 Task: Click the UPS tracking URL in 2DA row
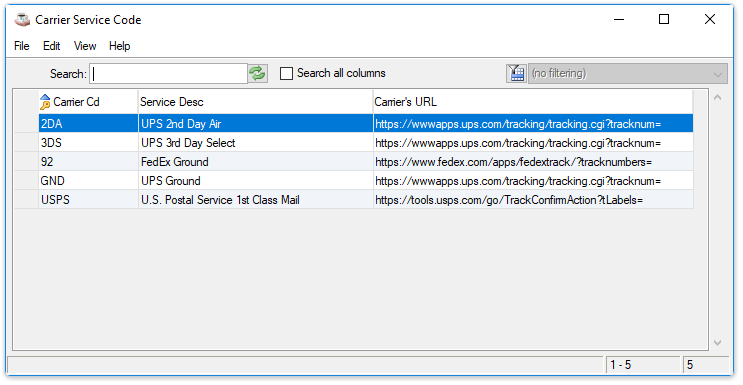533,124
